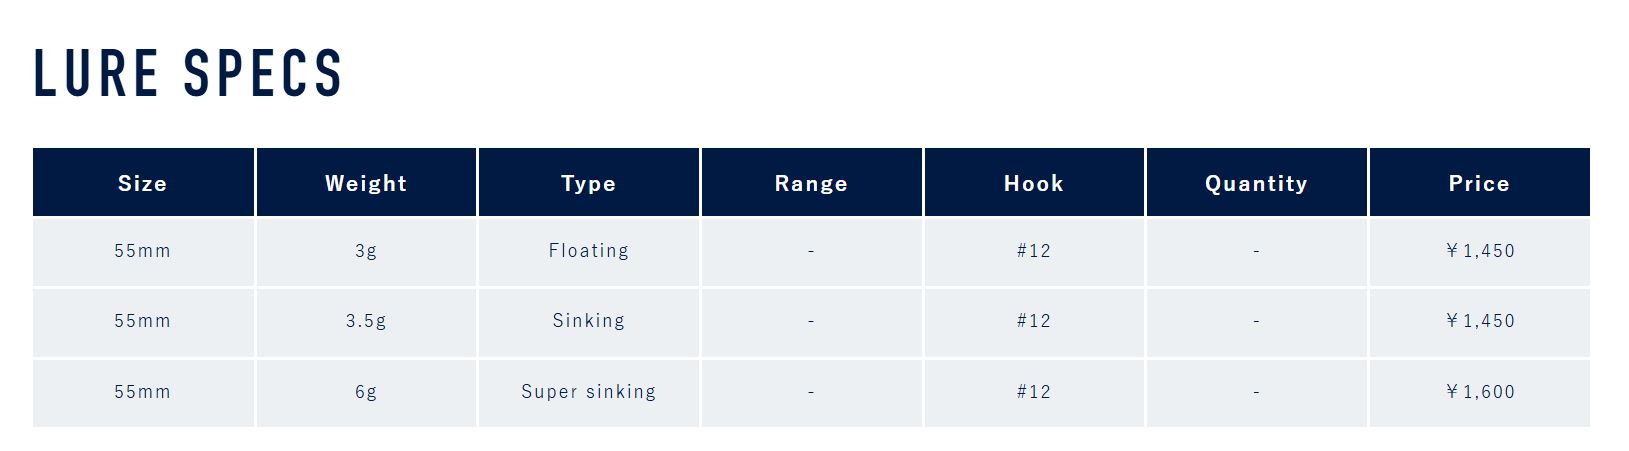Image resolution: width=1629 pixels, height=451 pixels.
Task: Select the Super sinking type cell
Action: (588, 392)
